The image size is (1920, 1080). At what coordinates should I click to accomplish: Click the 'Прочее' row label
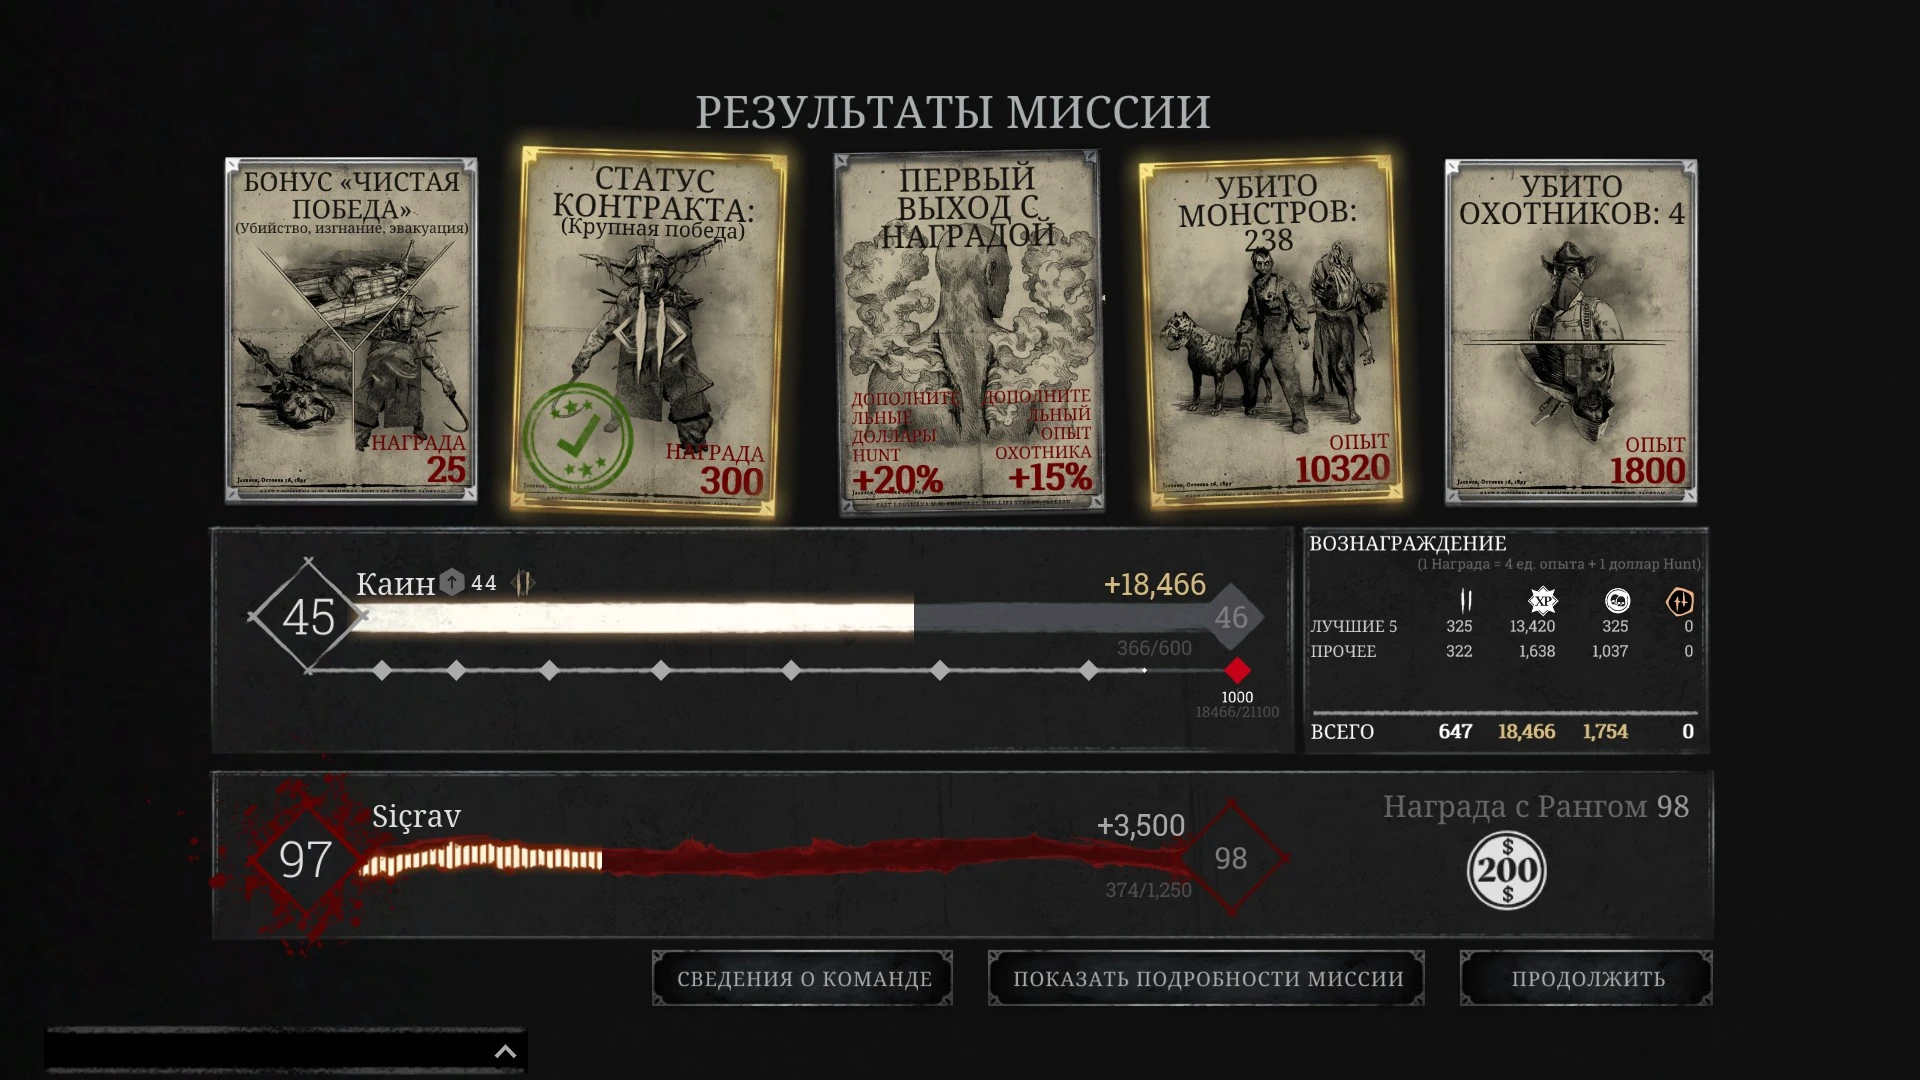(x=1343, y=651)
